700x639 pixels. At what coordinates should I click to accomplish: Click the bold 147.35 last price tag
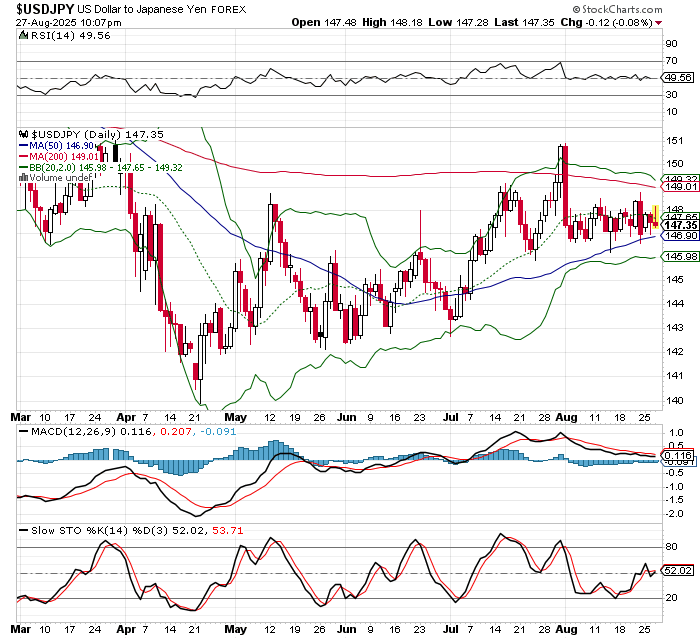click(x=678, y=226)
